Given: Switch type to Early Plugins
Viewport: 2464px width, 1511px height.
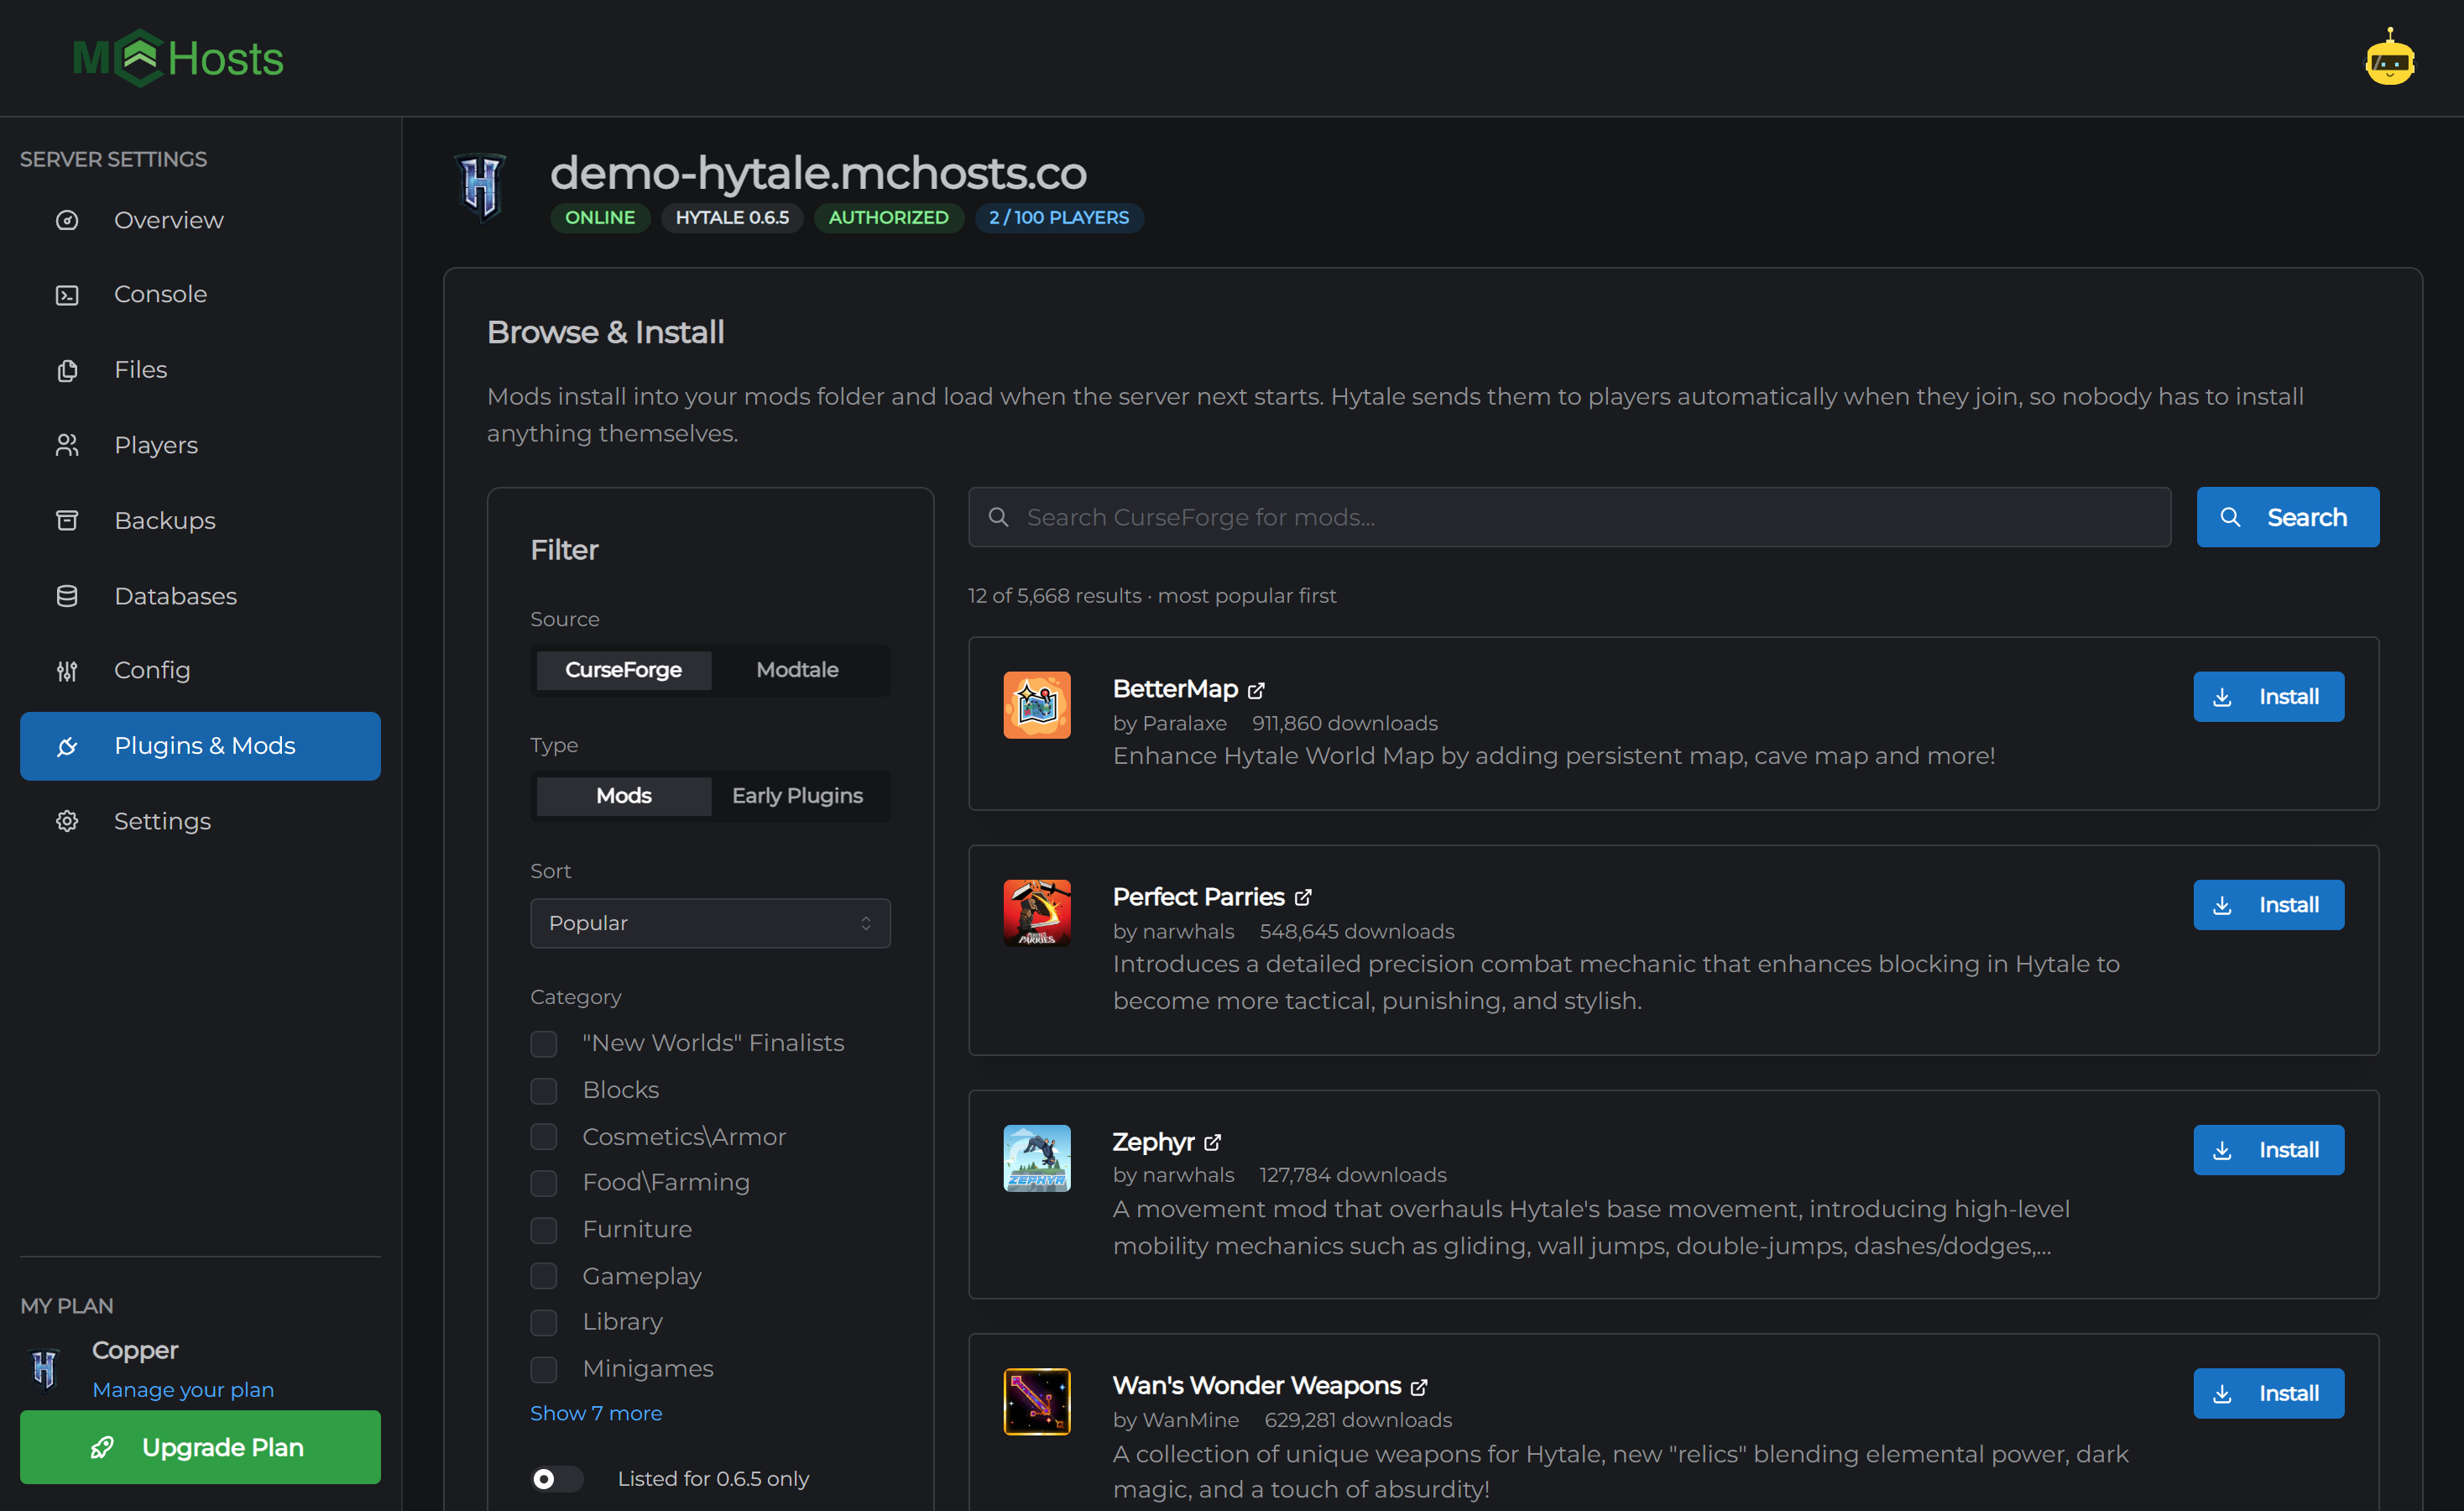Looking at the screenshot, I should (x=797, y=796).
